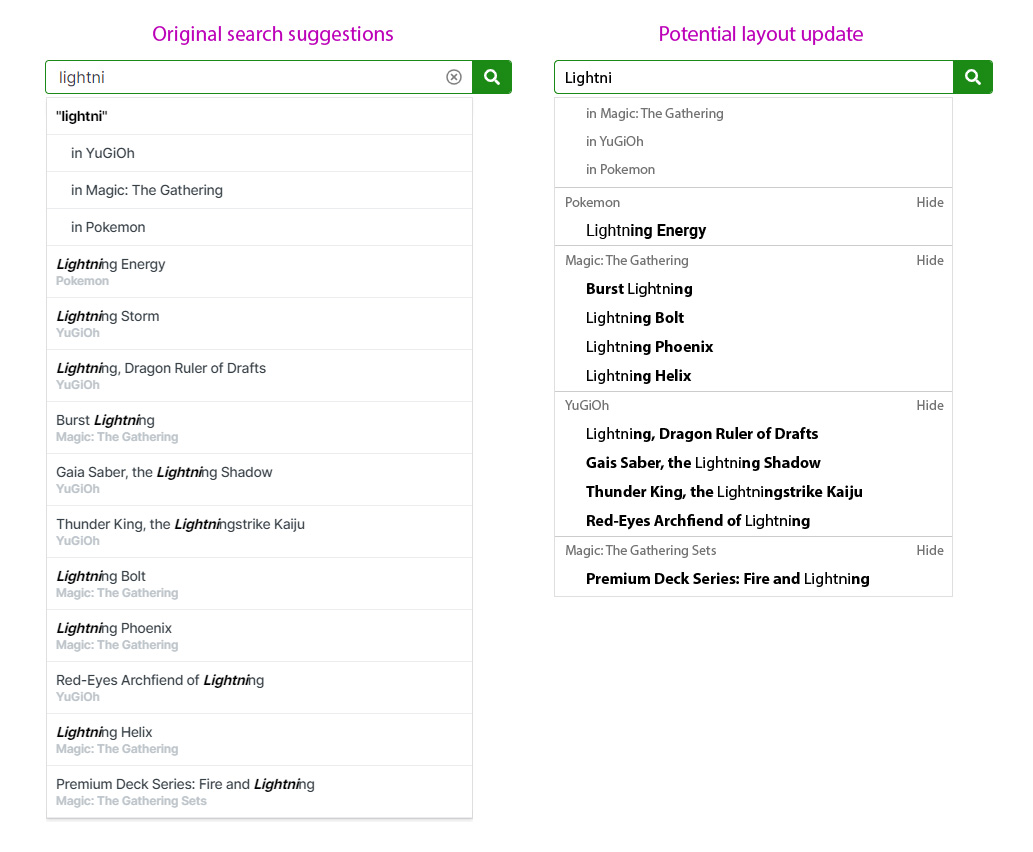Hide the Magic: The Gathering Sets group
This screenshot has height=852, width=1033.
(x=930, y=550)
